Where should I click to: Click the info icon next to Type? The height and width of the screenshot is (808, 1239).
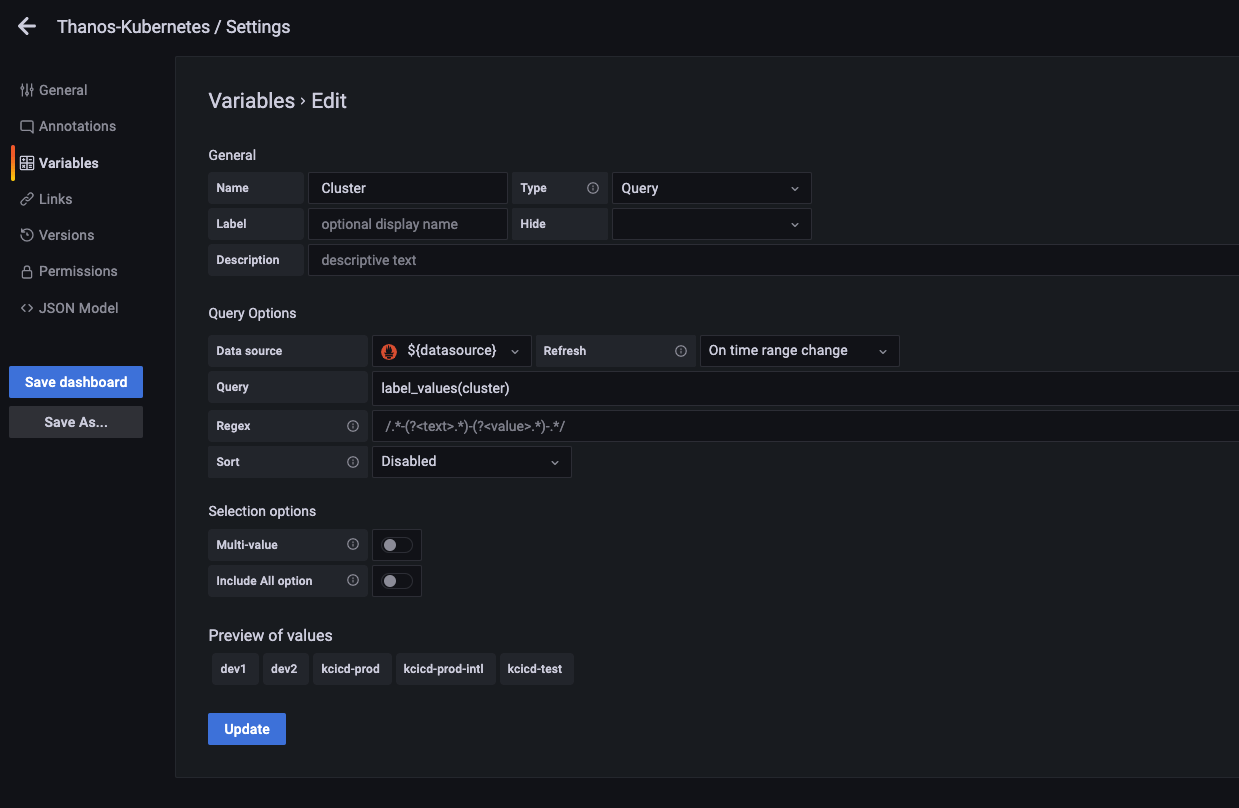(x=593, y=188)
